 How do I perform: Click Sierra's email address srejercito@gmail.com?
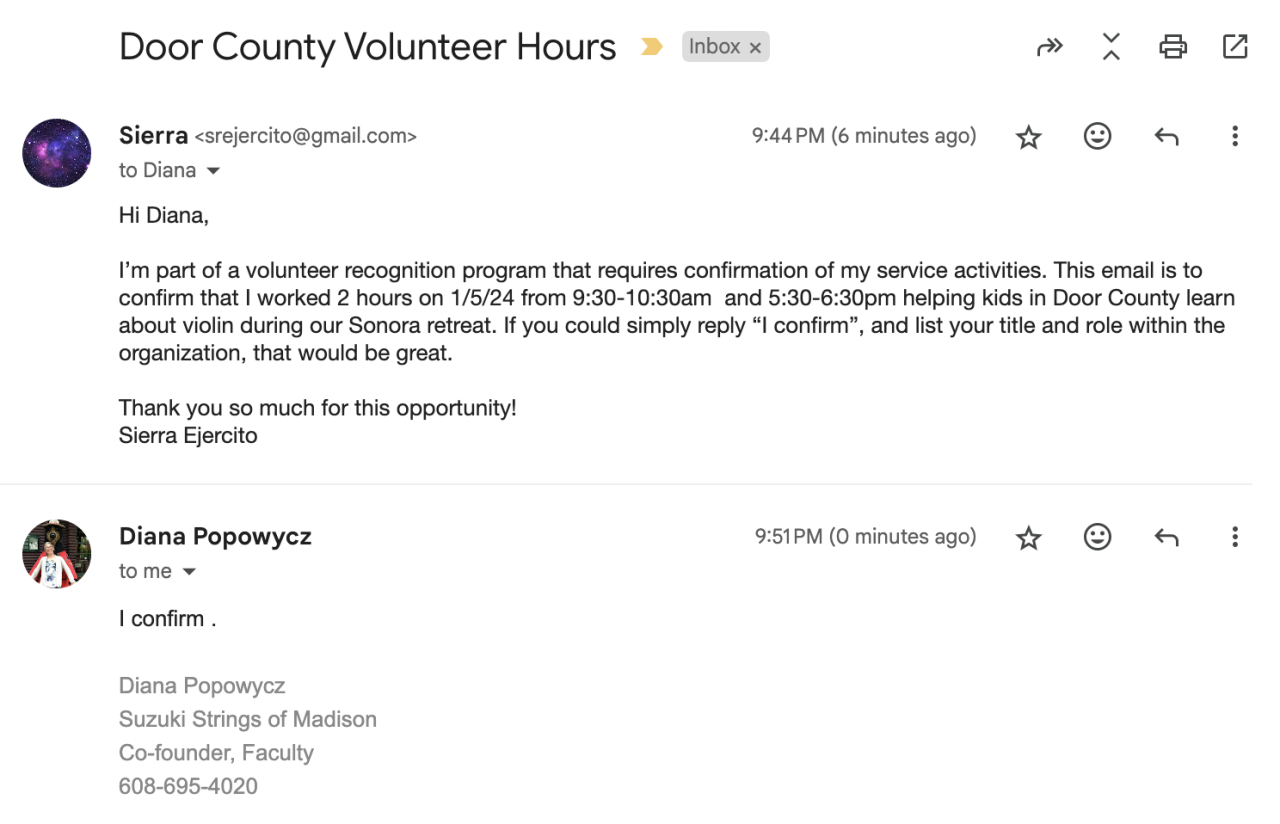coord(305,136)
